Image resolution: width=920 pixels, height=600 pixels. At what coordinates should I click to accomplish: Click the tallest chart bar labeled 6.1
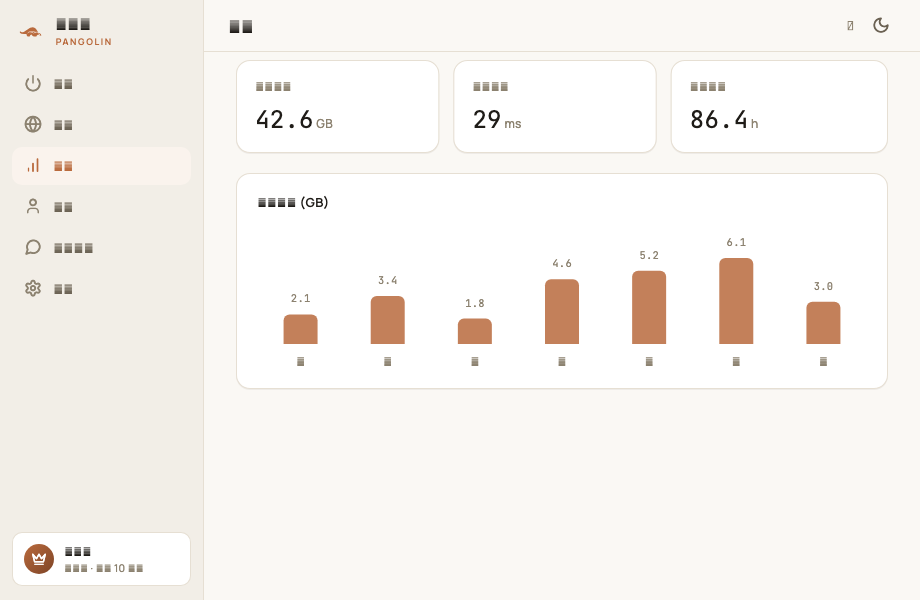[736, 301]
